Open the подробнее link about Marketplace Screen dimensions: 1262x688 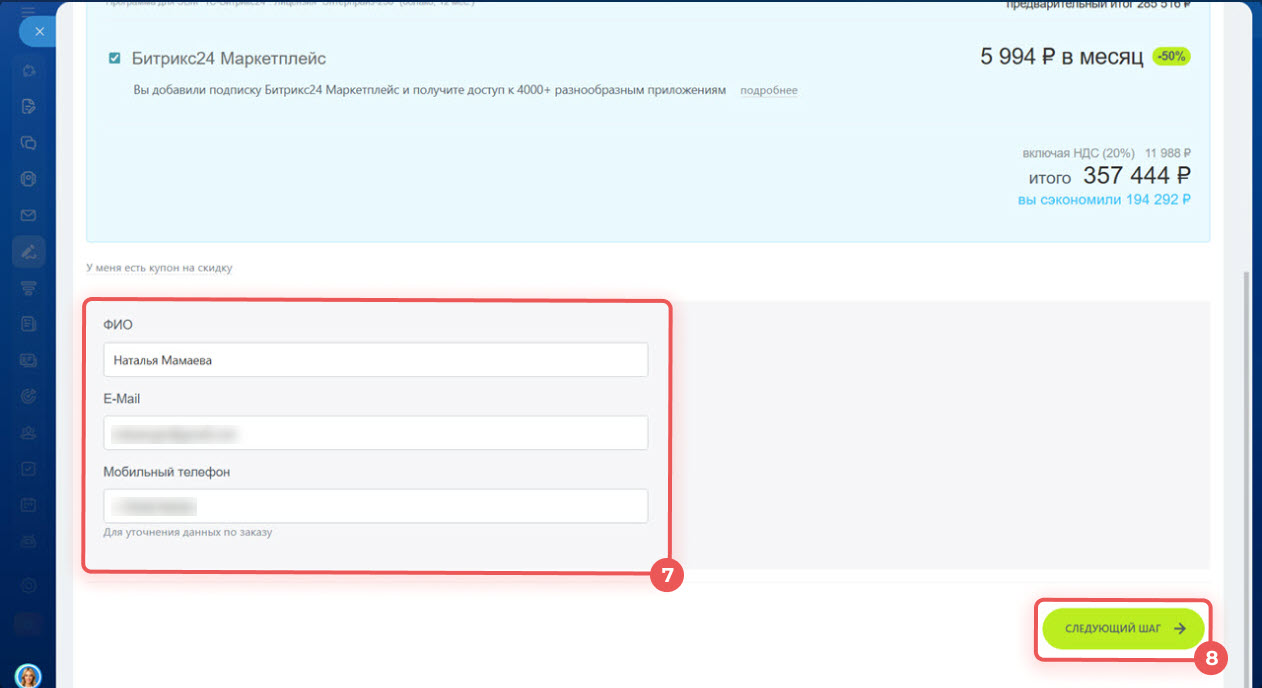click(x=769, y=90)
